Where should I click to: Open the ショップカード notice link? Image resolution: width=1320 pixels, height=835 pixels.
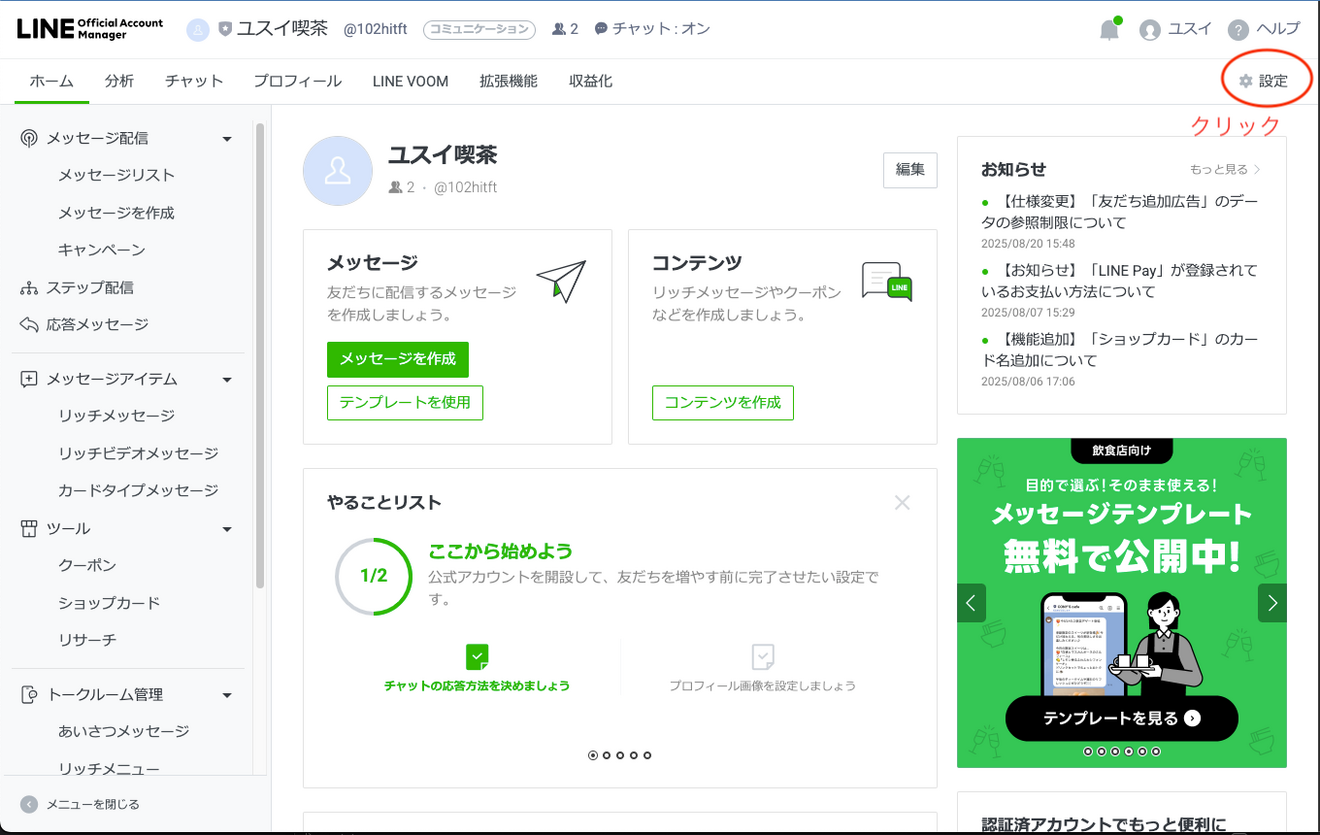[x=1120, y=350]
